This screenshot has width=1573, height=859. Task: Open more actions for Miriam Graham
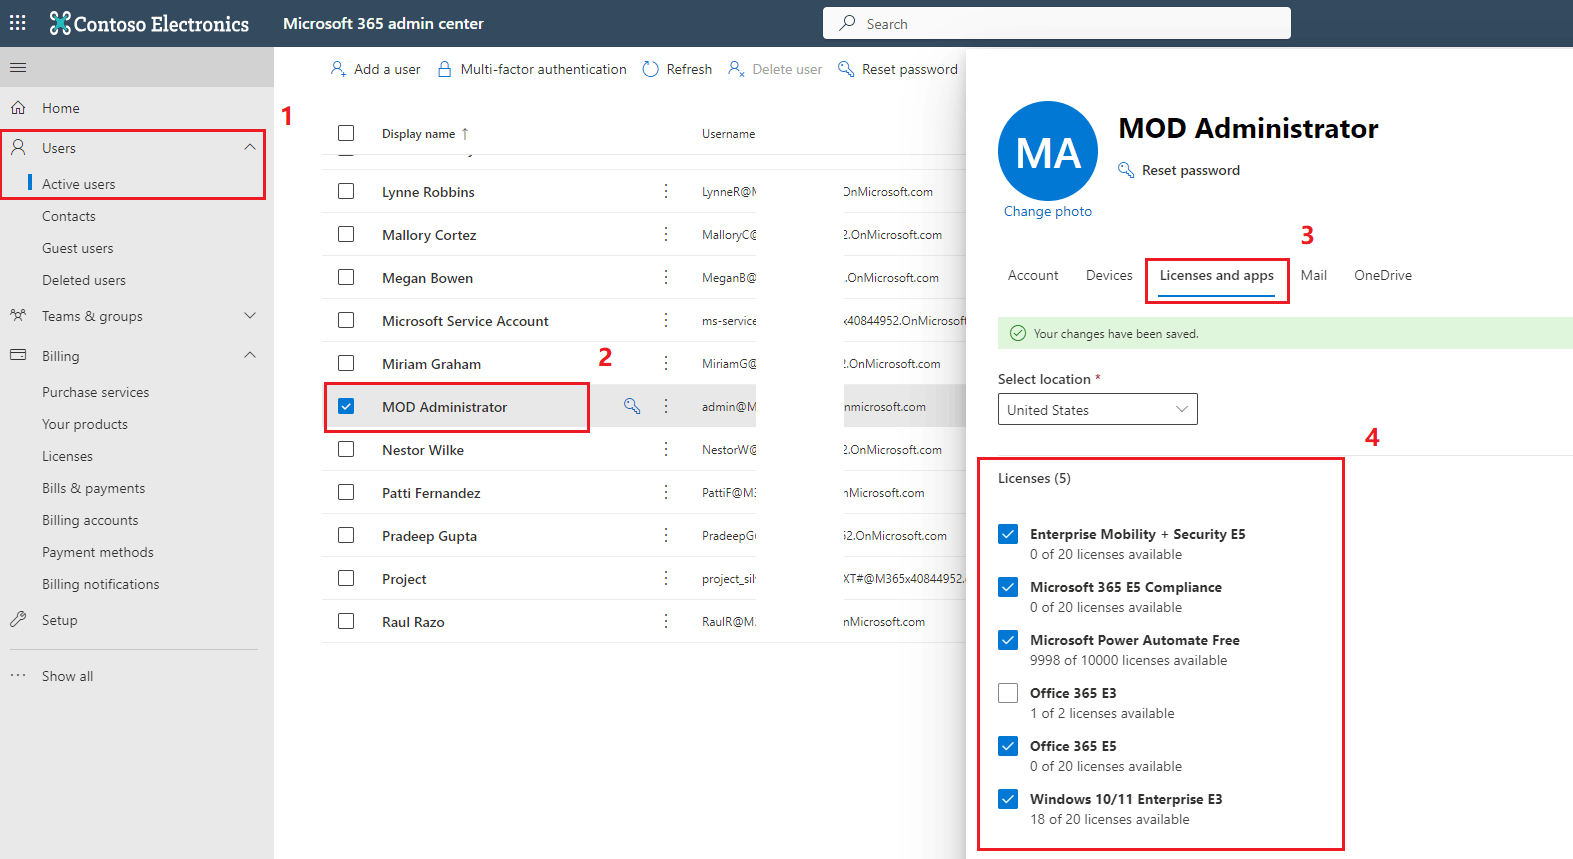click(666, 363)
